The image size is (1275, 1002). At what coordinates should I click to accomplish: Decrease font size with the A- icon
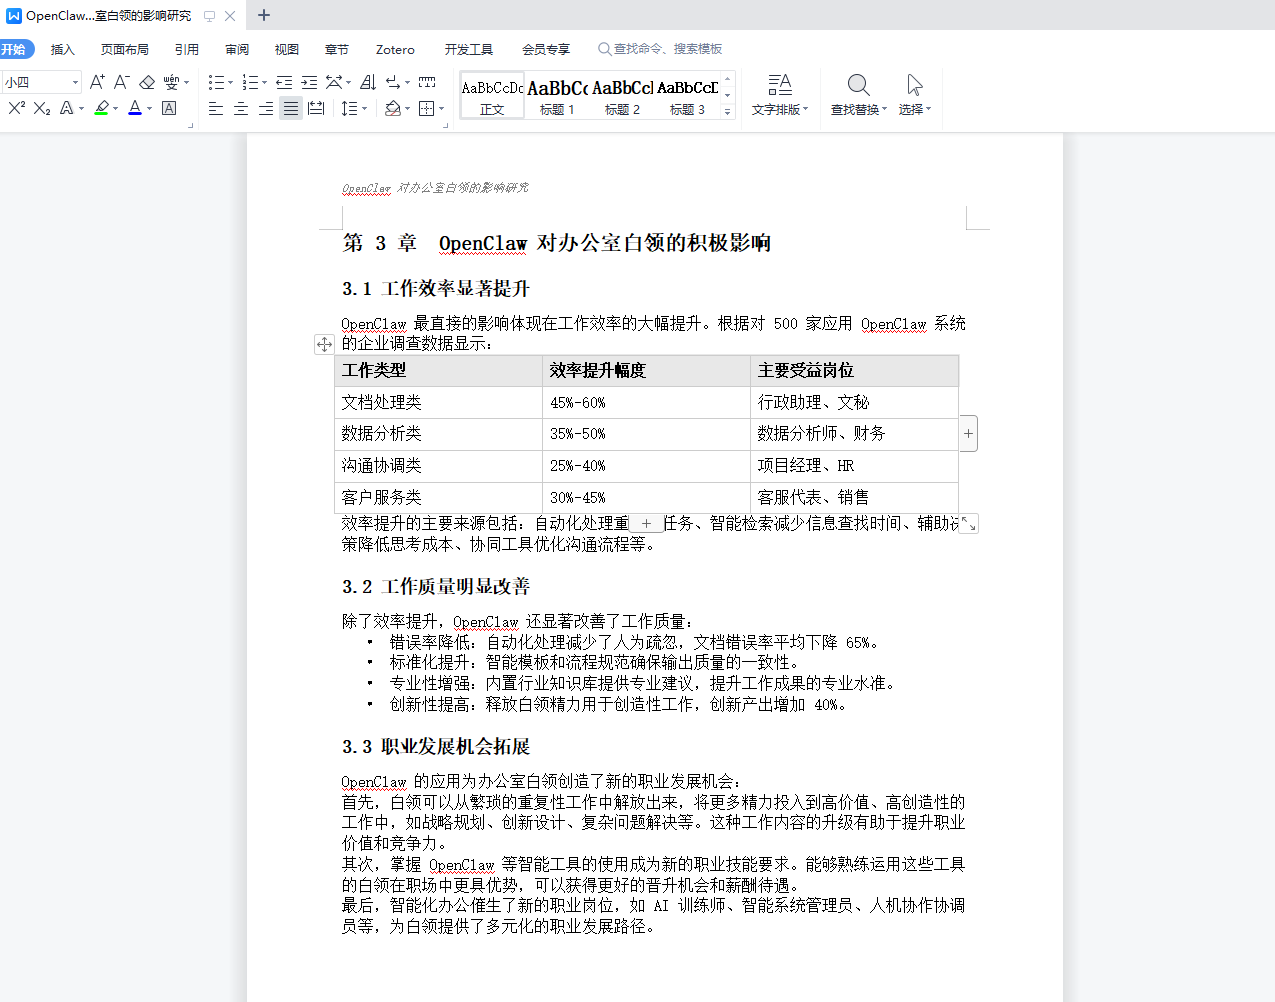(122, 82)
